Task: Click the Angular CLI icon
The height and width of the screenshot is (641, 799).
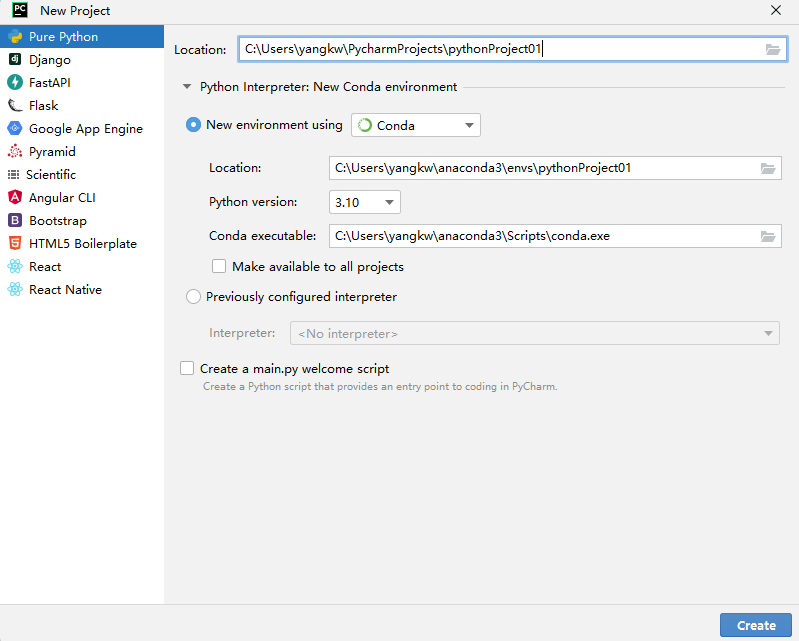Action: tap(15, 197)
